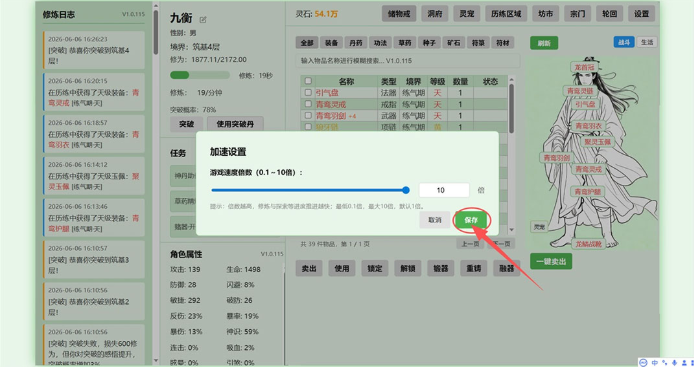Screen dimensions: 694x367
Task: Click the 名称 column header
Action: click(346, 81)
